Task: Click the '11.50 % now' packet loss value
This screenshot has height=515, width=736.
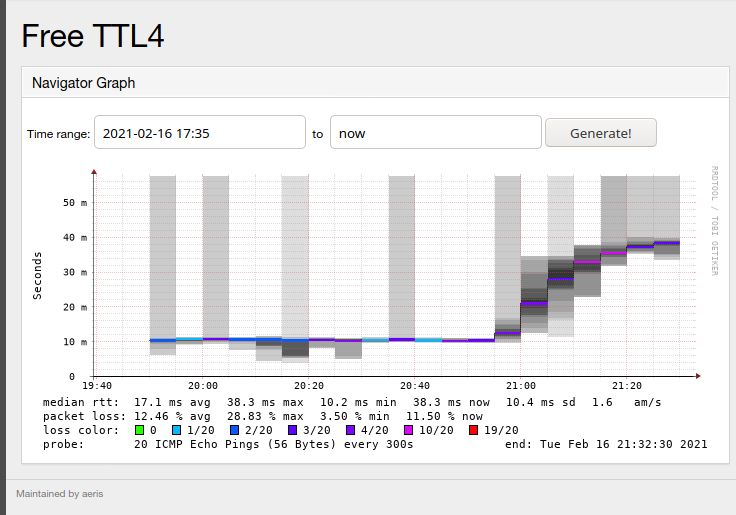Action: (x=445, y=416)
